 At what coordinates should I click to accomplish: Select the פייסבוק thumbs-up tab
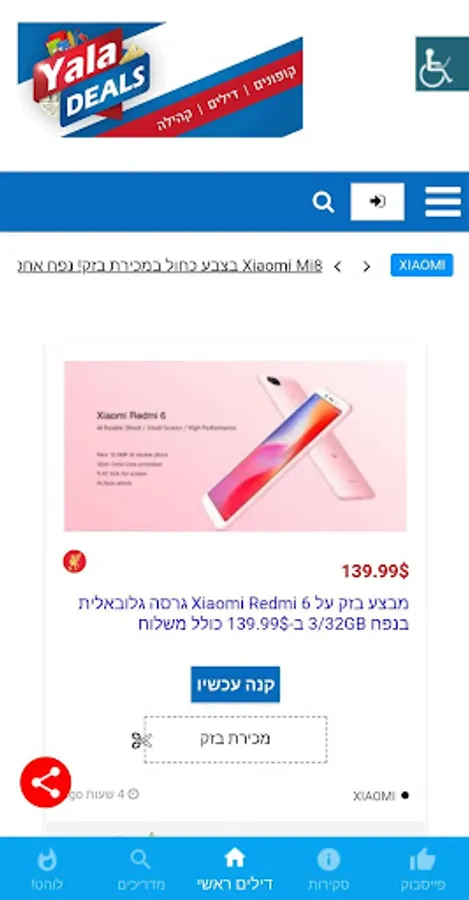coord(423,869)
